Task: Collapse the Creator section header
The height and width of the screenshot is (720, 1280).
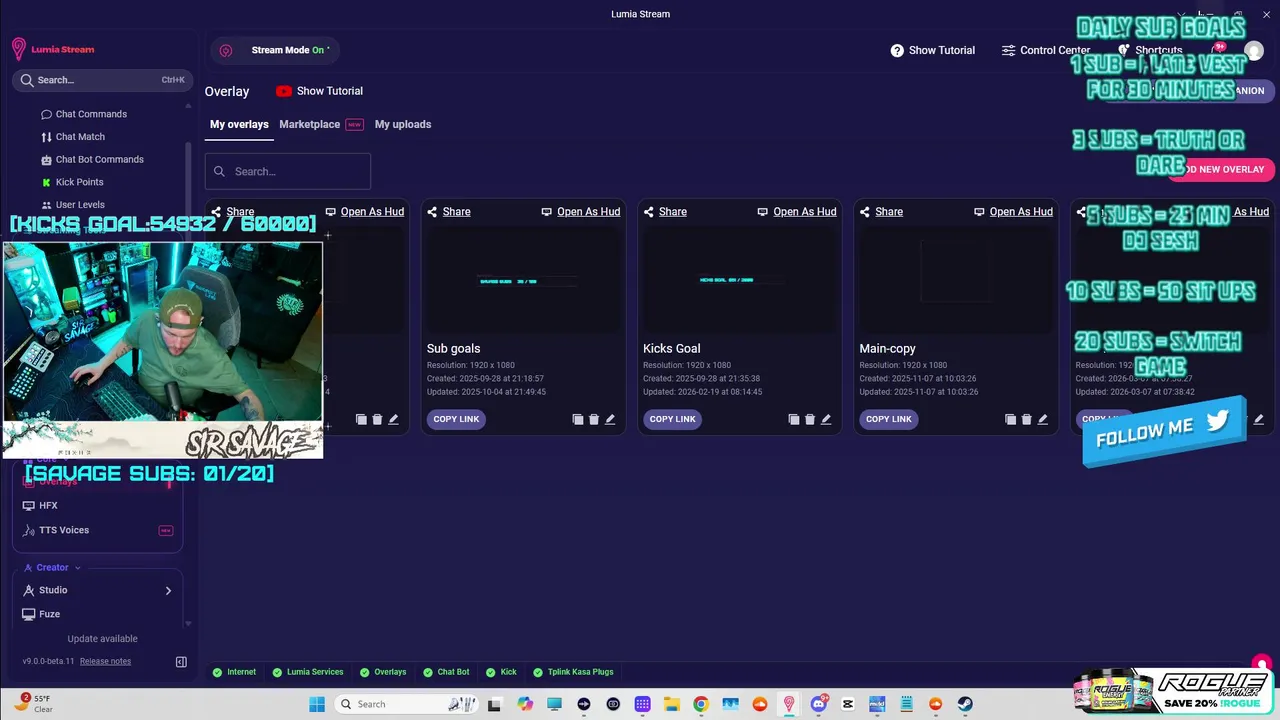Action: coord(52,567)
